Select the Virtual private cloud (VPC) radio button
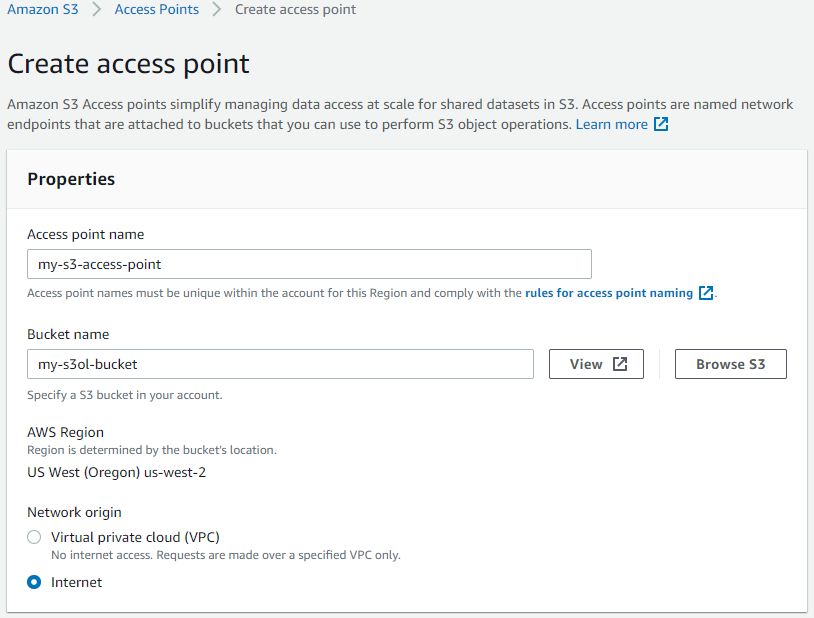This screenshot has width=814, height=618. point(33,537)
